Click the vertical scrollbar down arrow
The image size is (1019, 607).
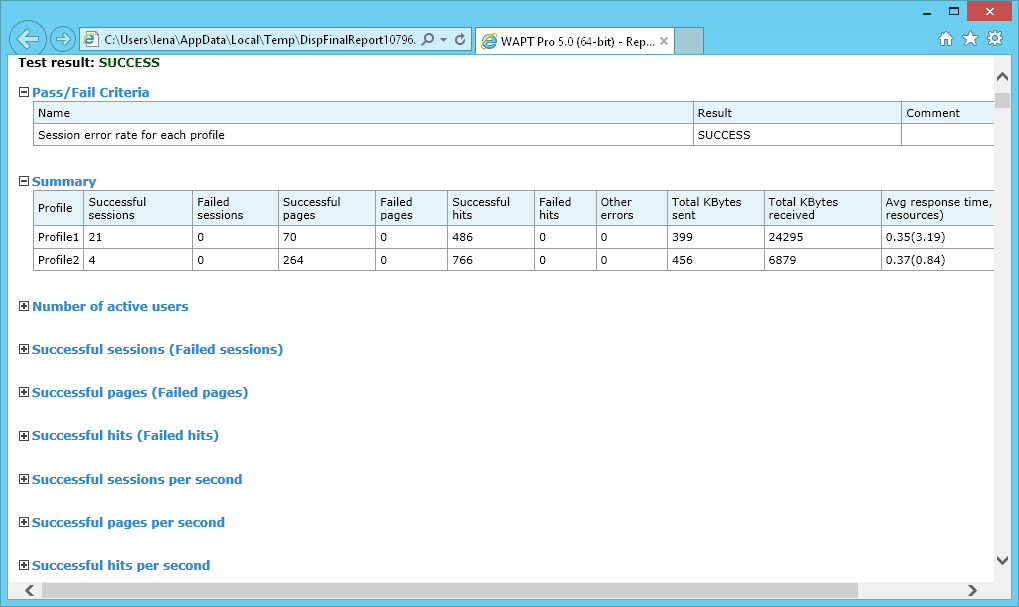tap(1002, 560)
